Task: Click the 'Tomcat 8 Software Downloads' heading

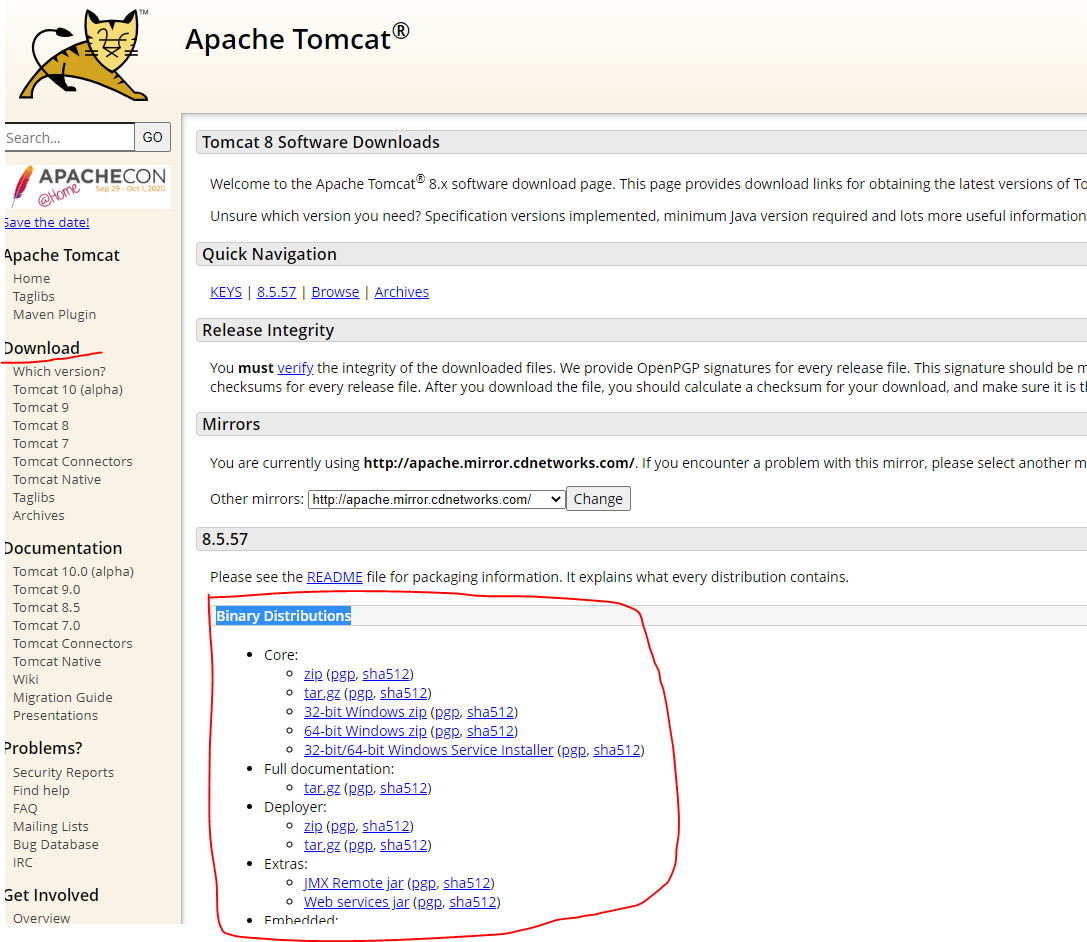Action: (x=320, y=142)
